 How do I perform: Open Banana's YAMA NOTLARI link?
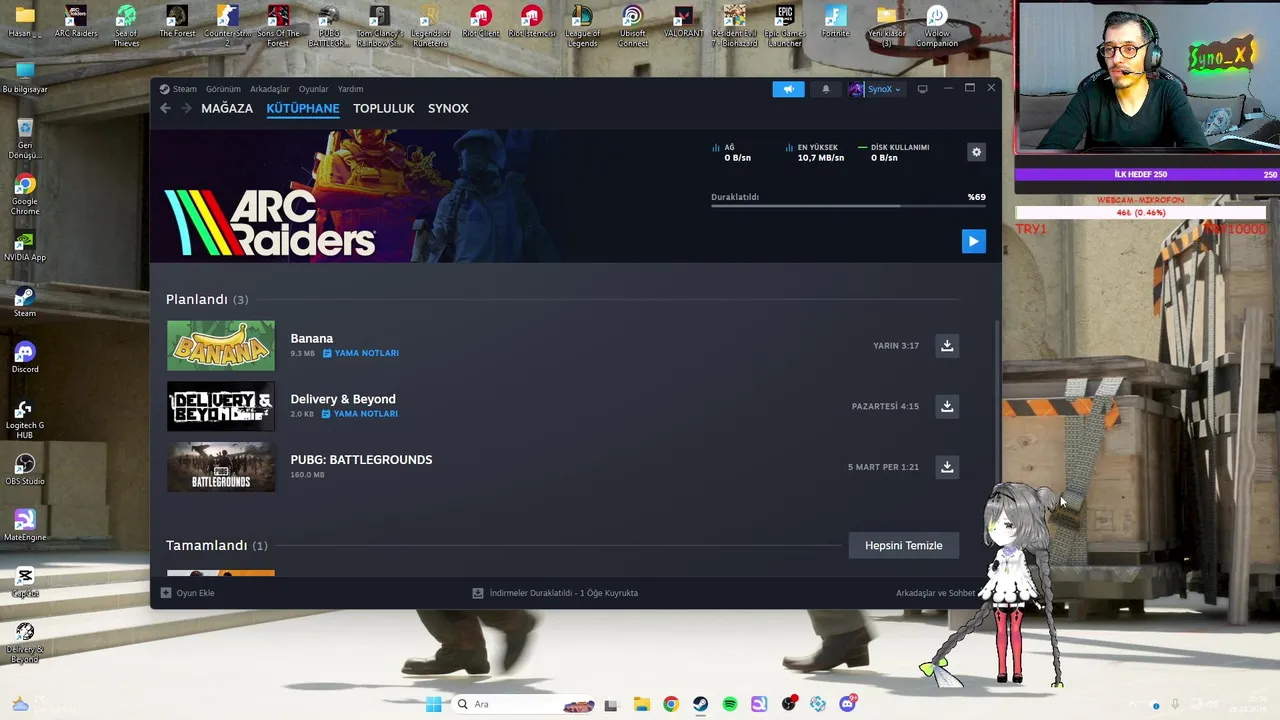361,353
